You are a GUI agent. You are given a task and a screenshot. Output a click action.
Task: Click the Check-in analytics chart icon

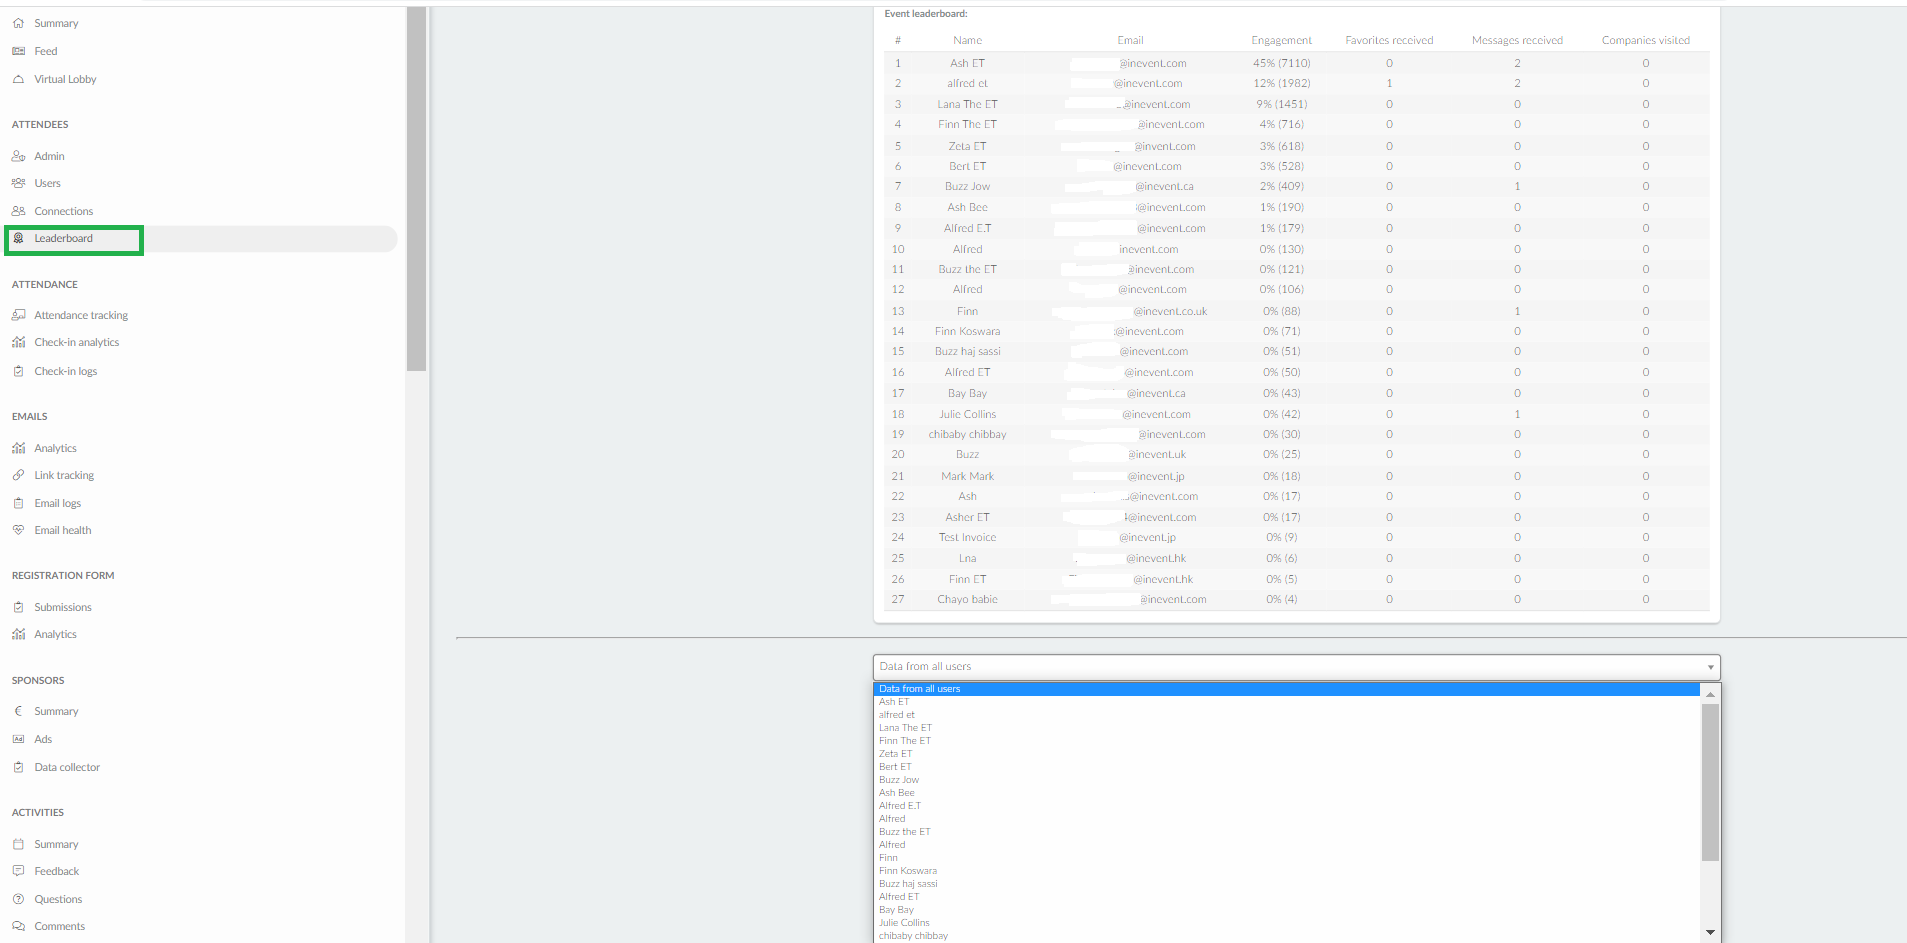point(18,342)
